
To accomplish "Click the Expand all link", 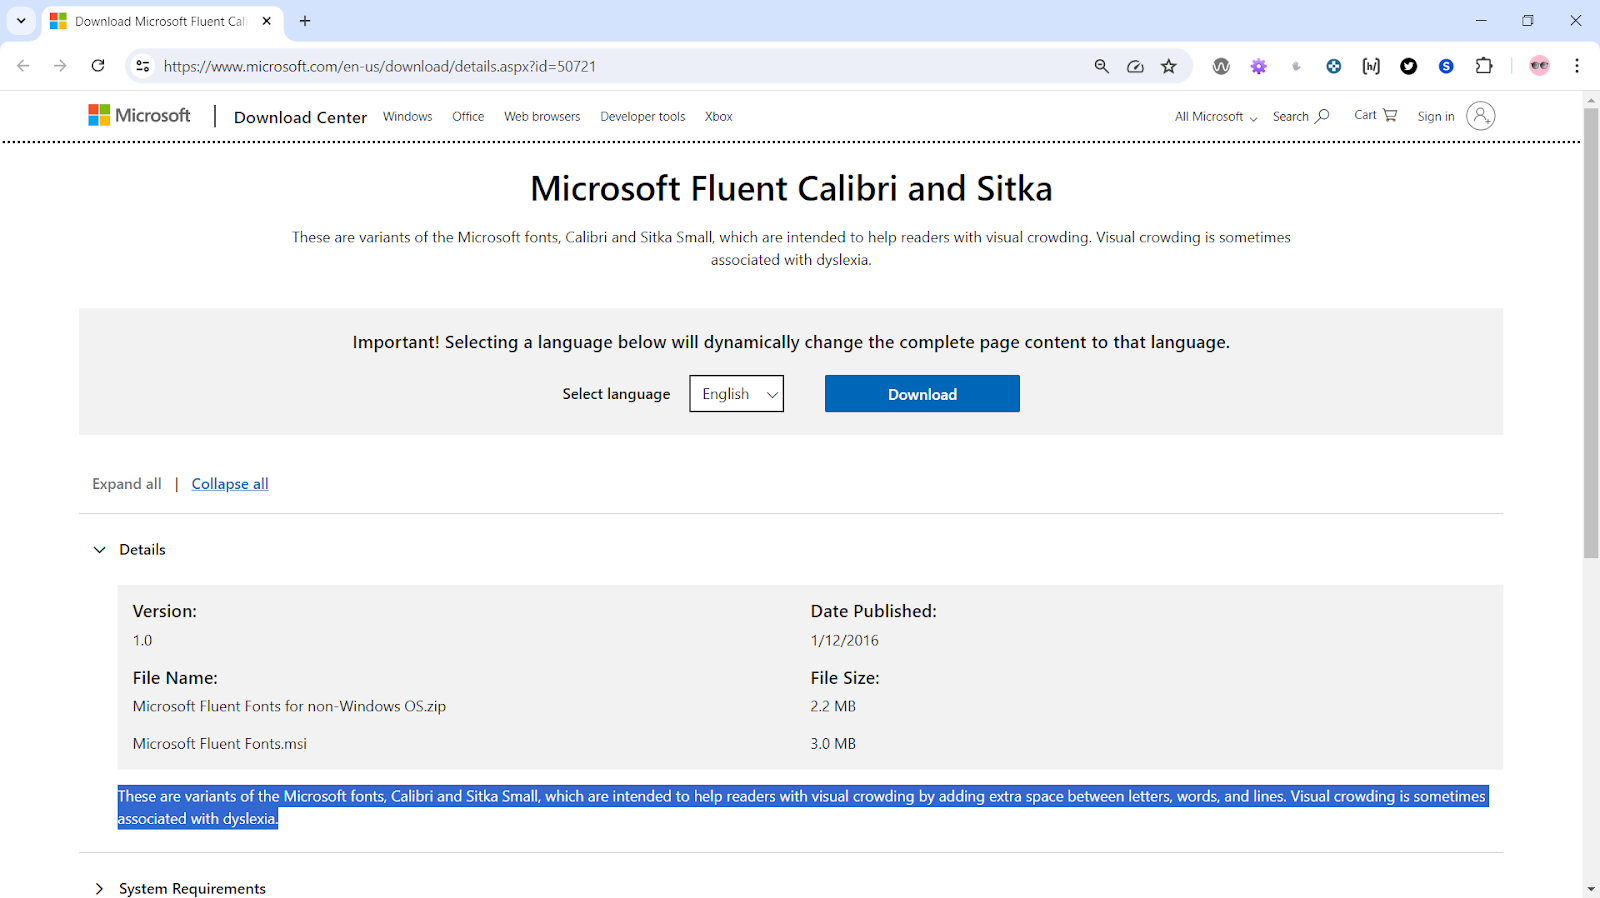I will pos(127,484).
